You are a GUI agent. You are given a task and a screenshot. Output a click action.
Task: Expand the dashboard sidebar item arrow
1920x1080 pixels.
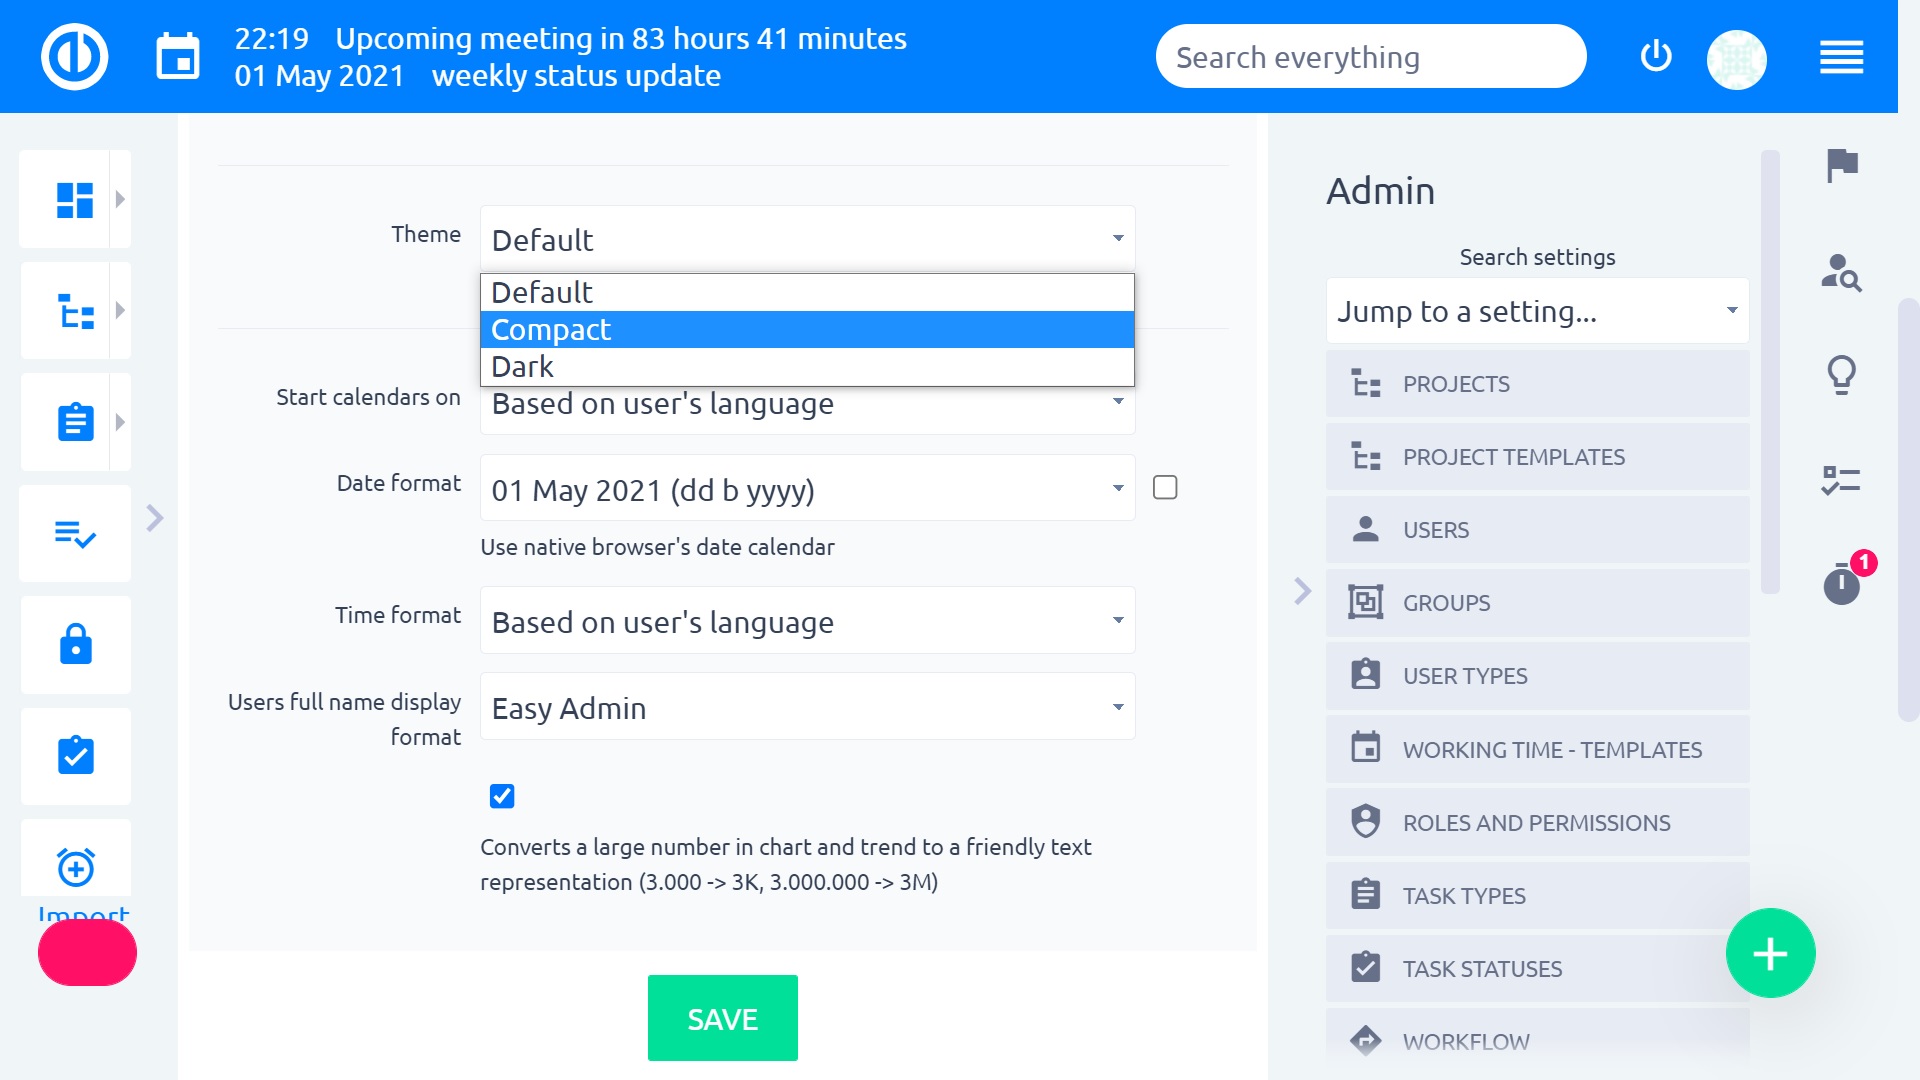[120, 199]
